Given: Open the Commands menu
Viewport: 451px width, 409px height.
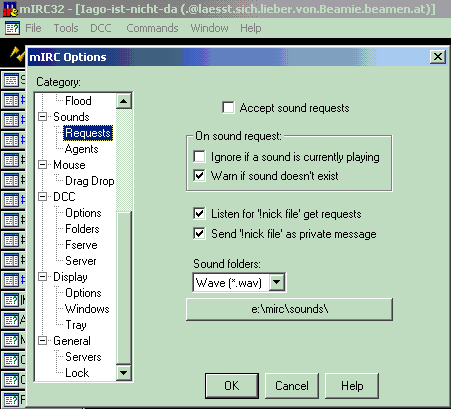Looking at the screenshot, I should coord(152,28).
